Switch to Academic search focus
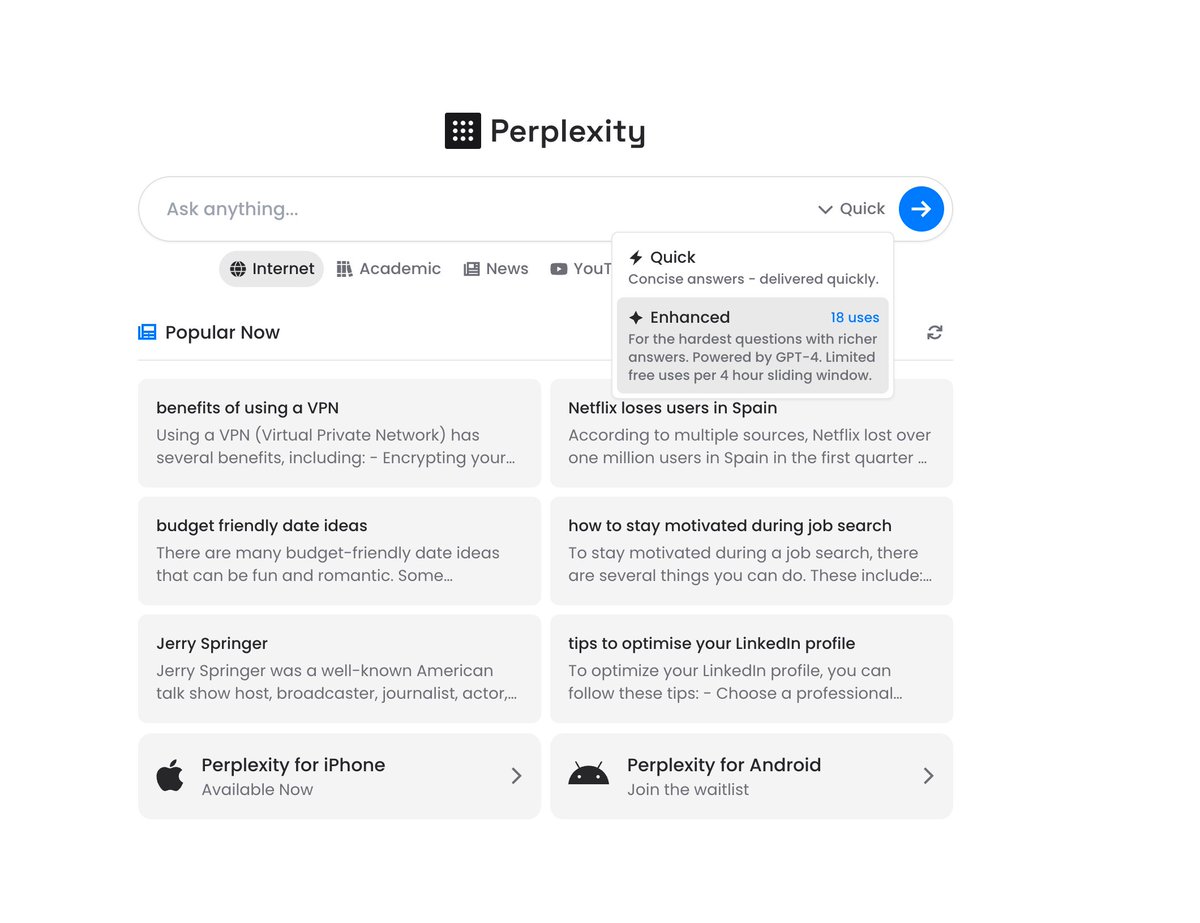Image resolution: width=1200 pixels, height=923 pixels. (x=389, y=269)
